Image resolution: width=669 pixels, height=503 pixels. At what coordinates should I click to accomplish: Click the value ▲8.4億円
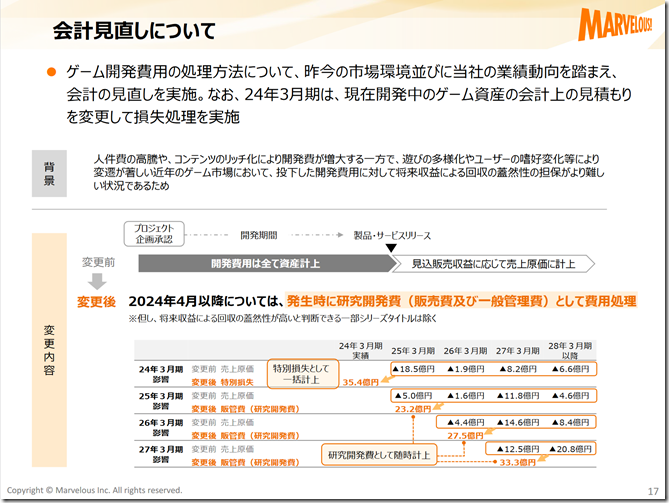coord(570,422)
